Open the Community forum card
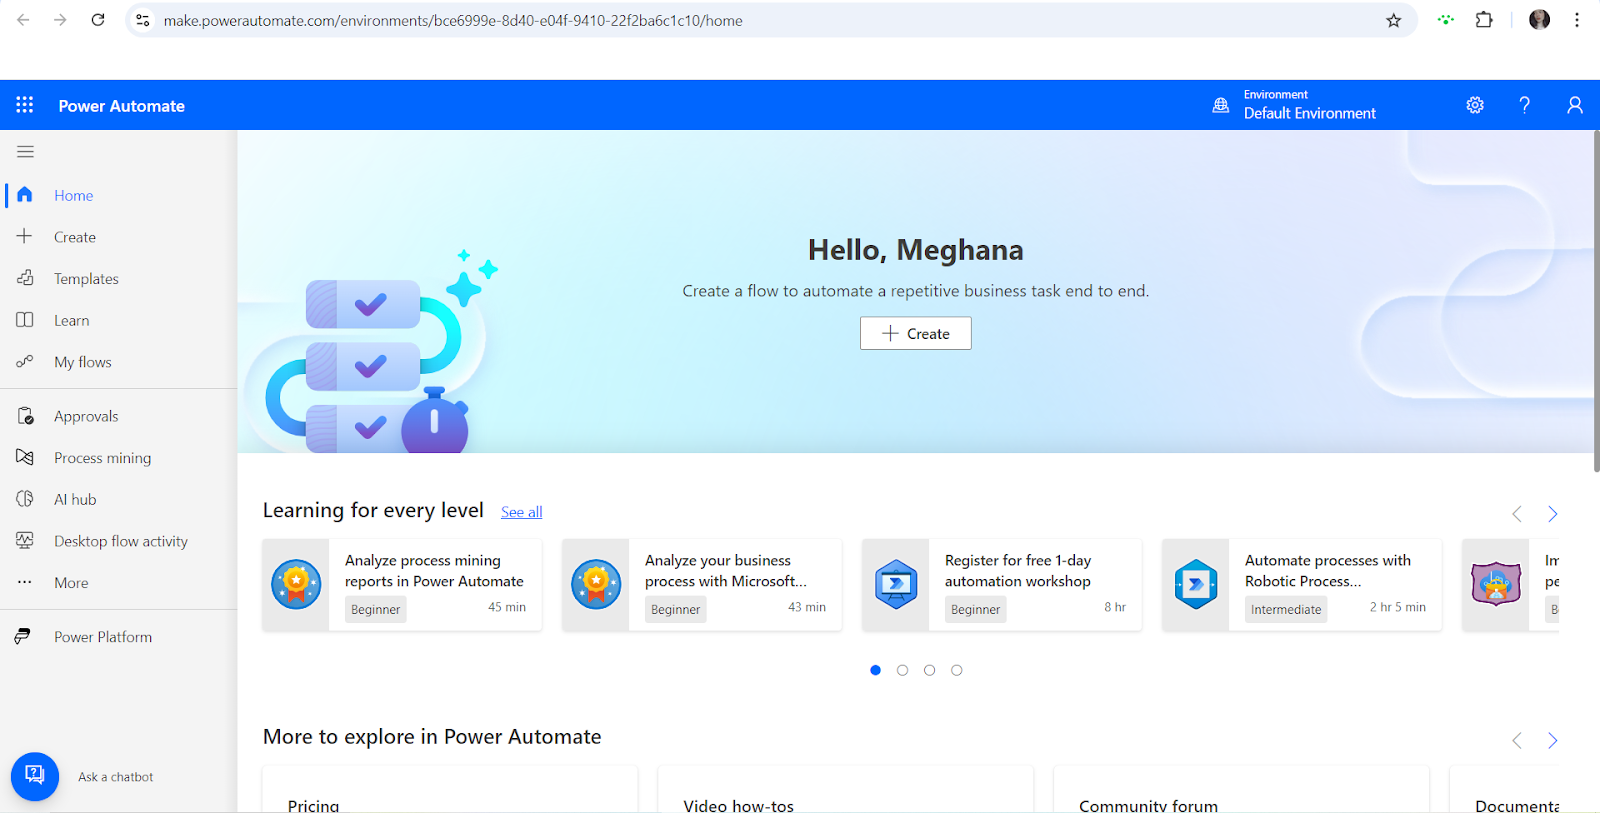1600x813 pixels. tap(1241, 790)
